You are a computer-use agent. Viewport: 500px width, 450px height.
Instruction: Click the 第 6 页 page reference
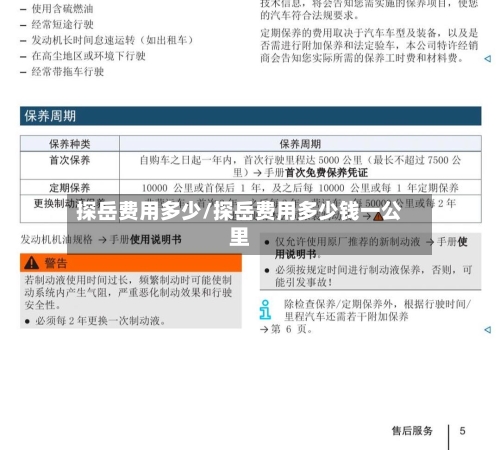[x=292, y=329]
